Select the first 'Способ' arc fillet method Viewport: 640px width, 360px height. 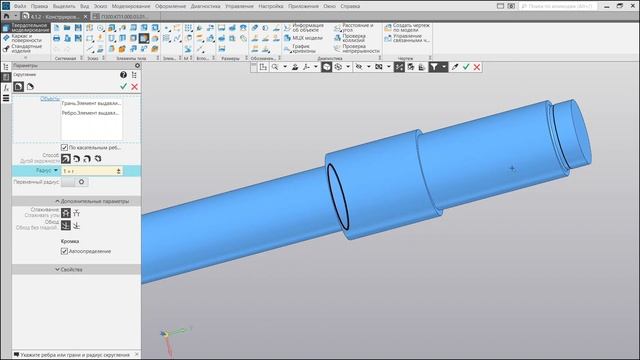[66, 159]
